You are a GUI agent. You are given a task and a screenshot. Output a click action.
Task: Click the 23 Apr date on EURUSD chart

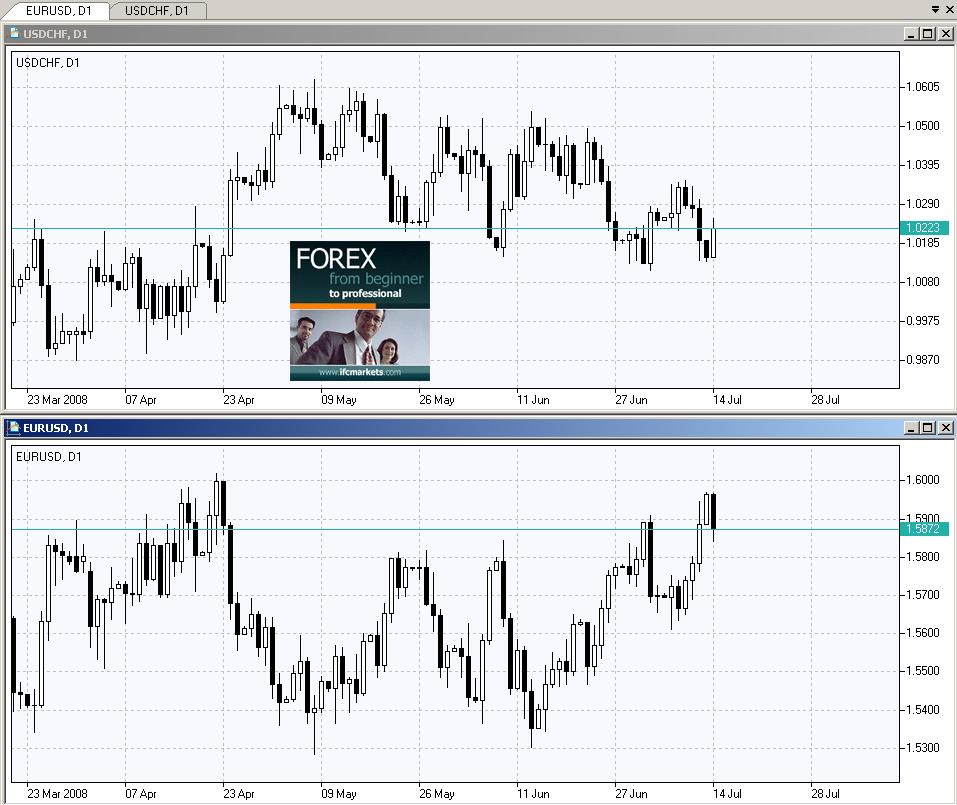pos(239,793)
